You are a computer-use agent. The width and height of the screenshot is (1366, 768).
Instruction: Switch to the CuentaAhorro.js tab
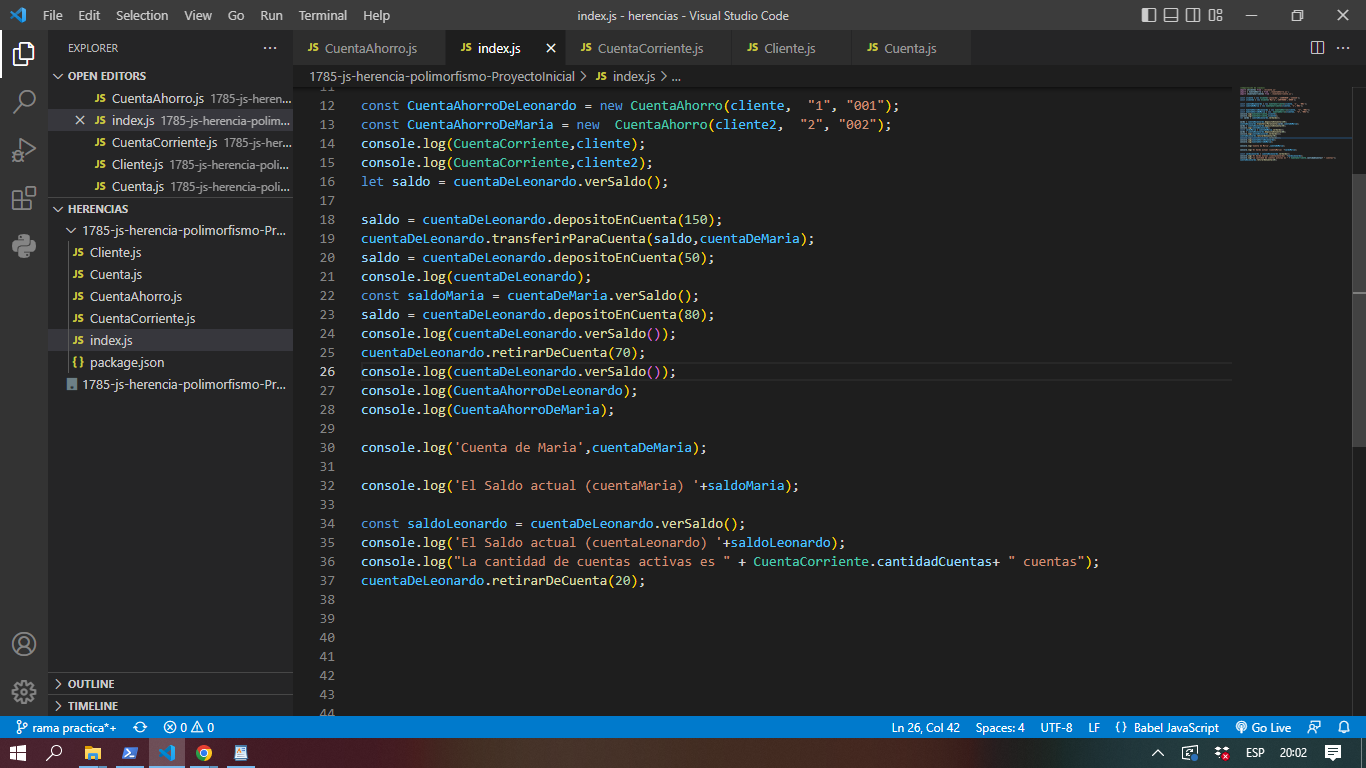[369, 48]
